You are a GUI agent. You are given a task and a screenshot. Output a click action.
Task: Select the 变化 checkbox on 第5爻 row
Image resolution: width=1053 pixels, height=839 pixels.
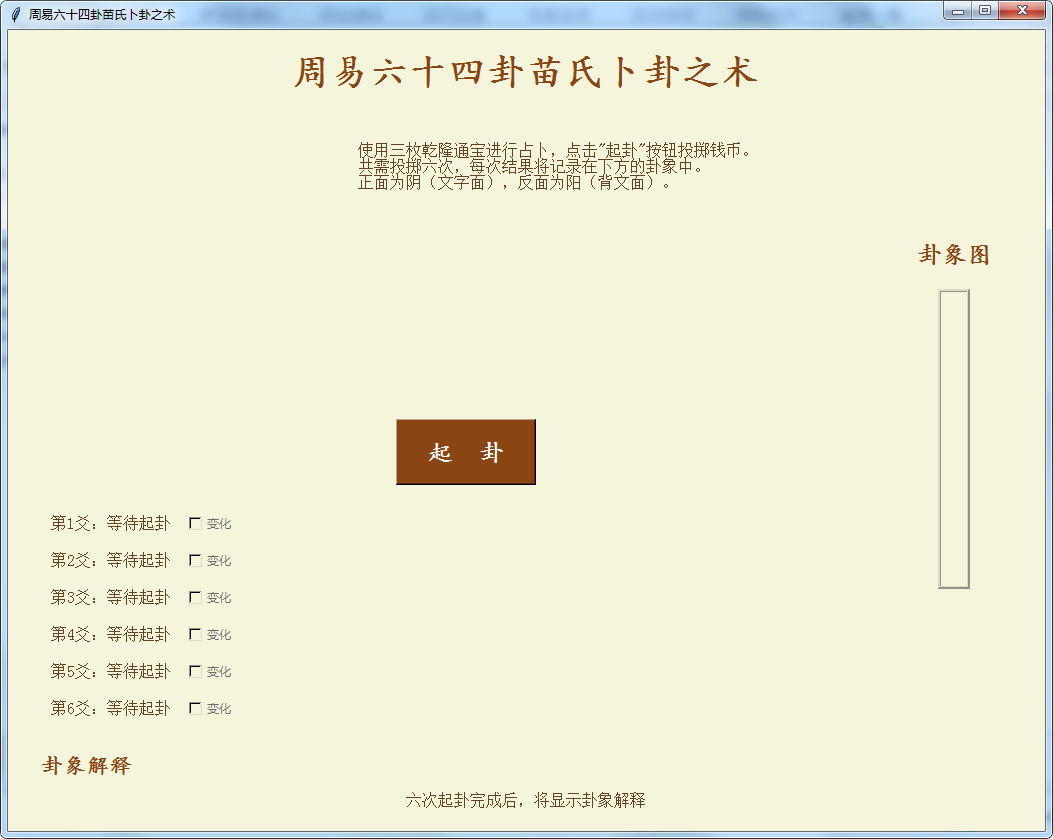click(196, 671)
